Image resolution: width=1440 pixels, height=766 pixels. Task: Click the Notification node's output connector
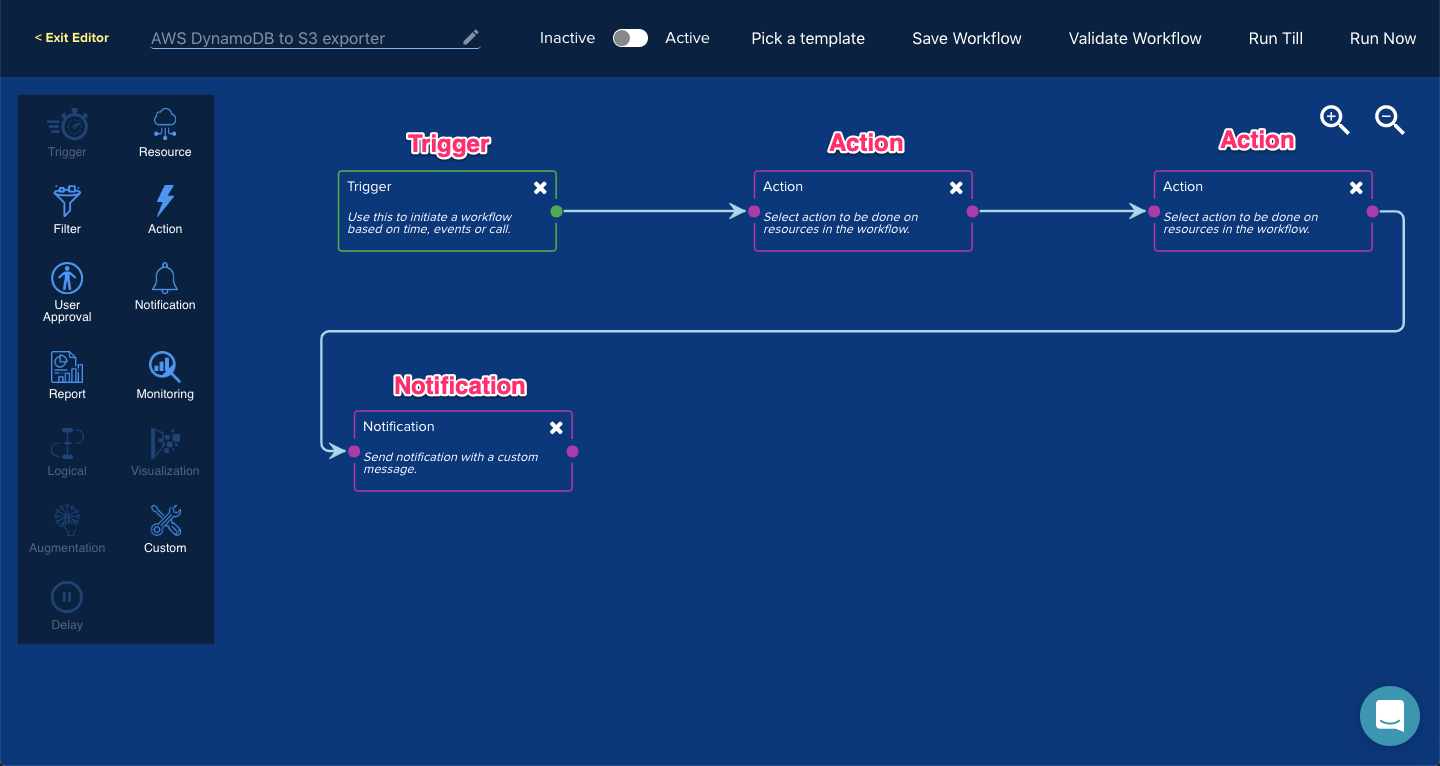(x=572, y=451)
